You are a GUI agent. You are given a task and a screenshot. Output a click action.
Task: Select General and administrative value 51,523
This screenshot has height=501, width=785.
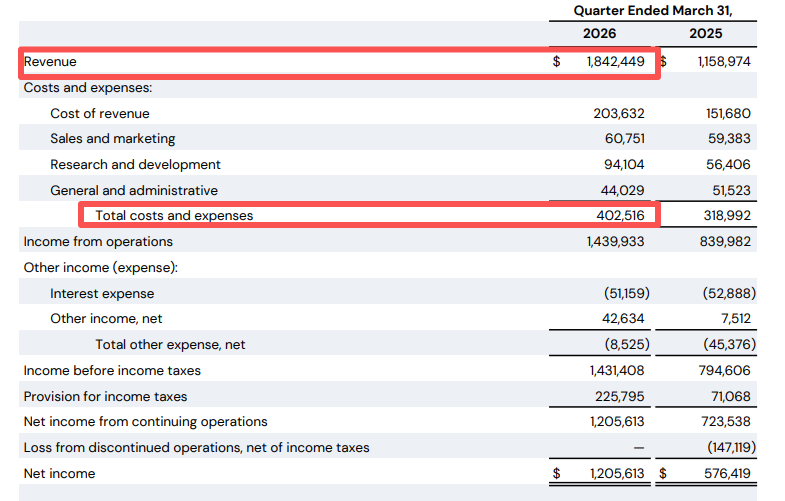731,191
